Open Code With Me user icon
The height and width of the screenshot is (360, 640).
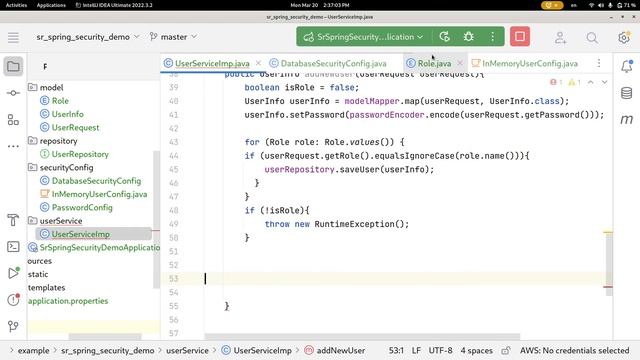pyautogui.click(x=560, y=38)
